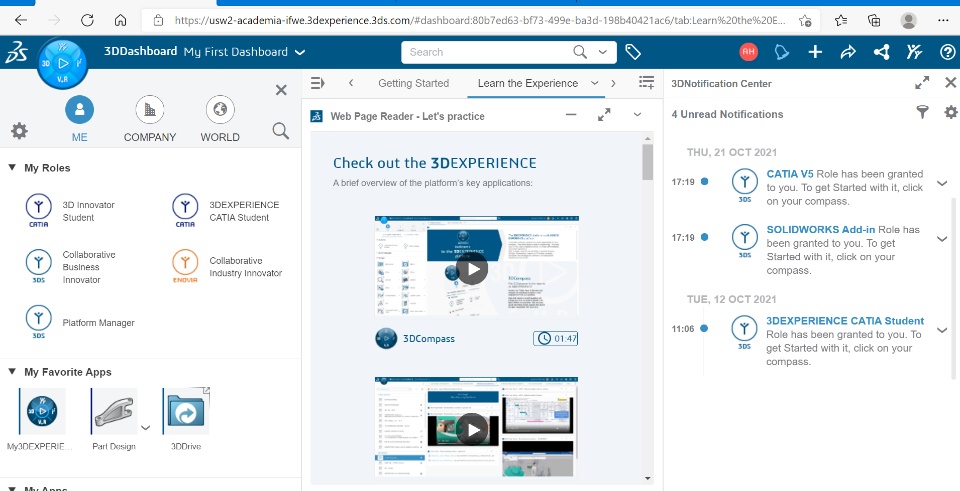Go to next tabs with right arrow
The image size is (960, 491).
[x=613, y=83]
